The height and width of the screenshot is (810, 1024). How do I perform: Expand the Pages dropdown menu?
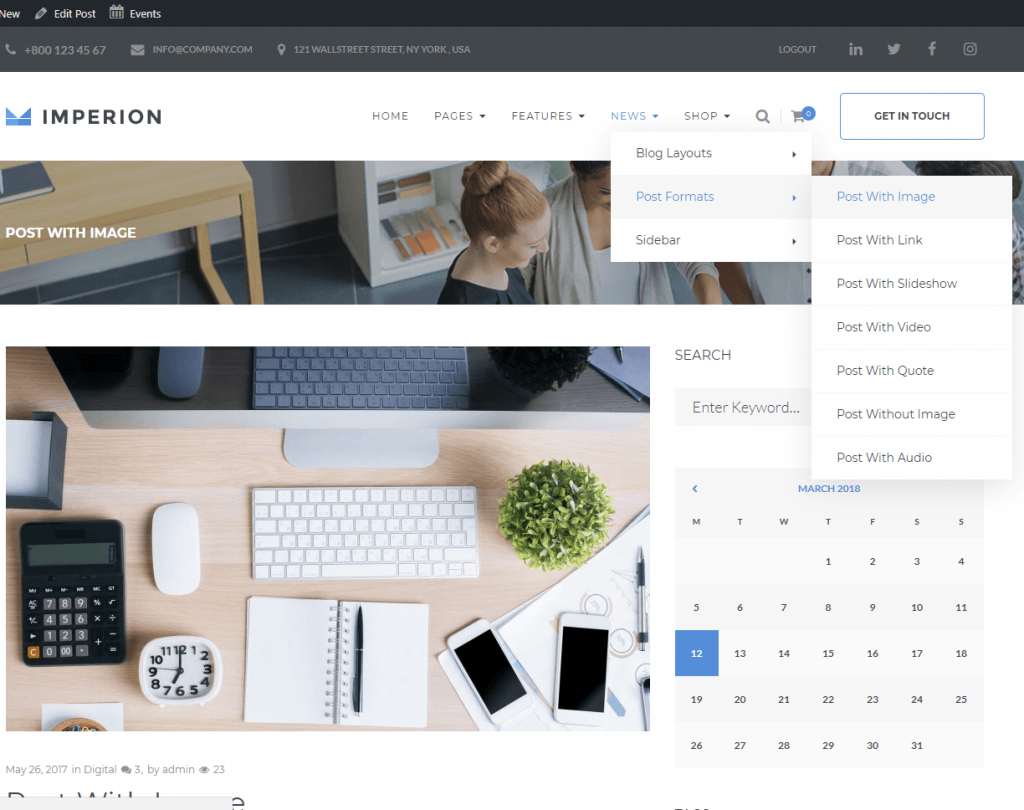(x=459, y=116)
